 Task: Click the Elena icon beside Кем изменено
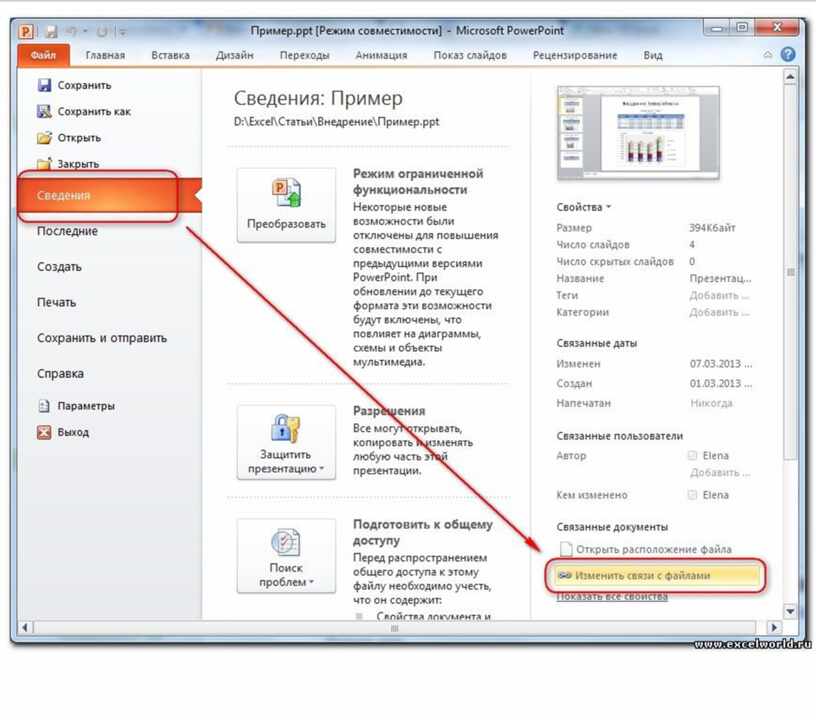(692, 495)
